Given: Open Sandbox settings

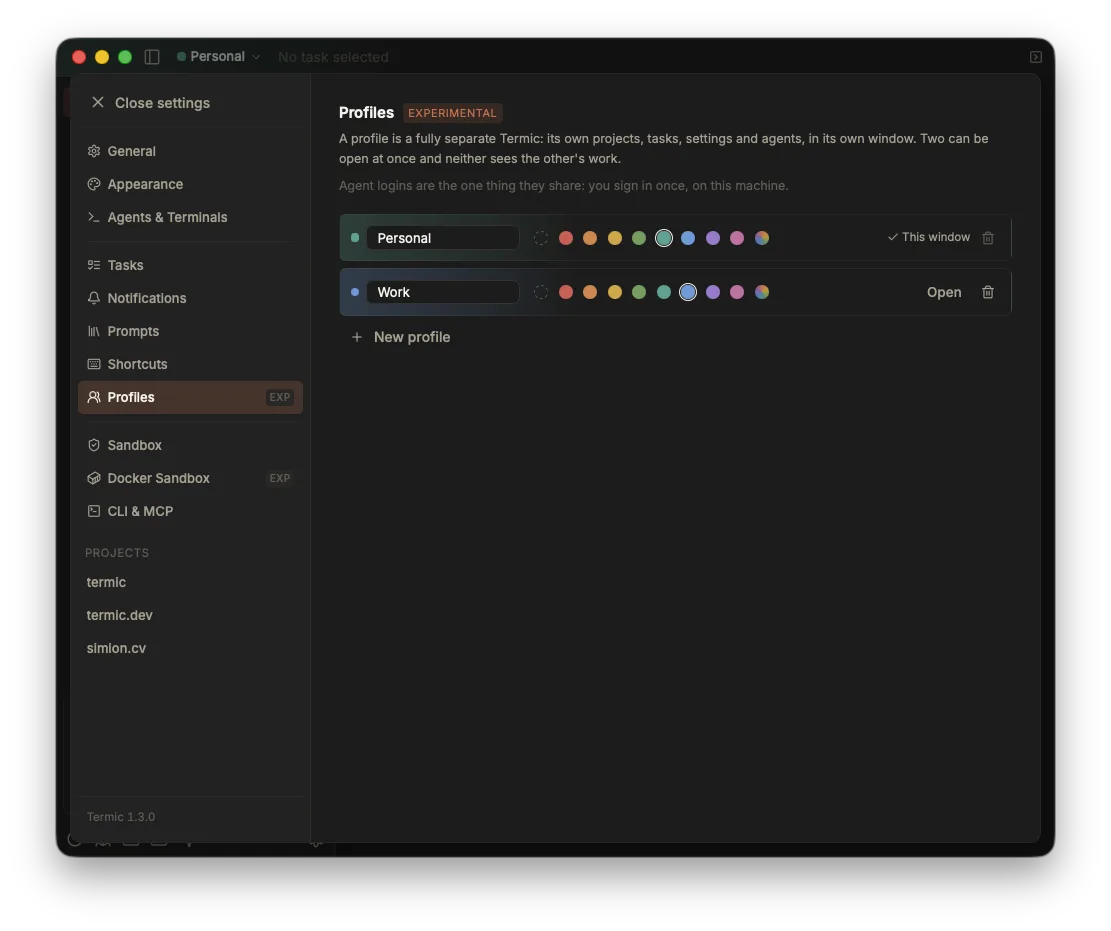Looking at the screenshot, I should point(191,445).
